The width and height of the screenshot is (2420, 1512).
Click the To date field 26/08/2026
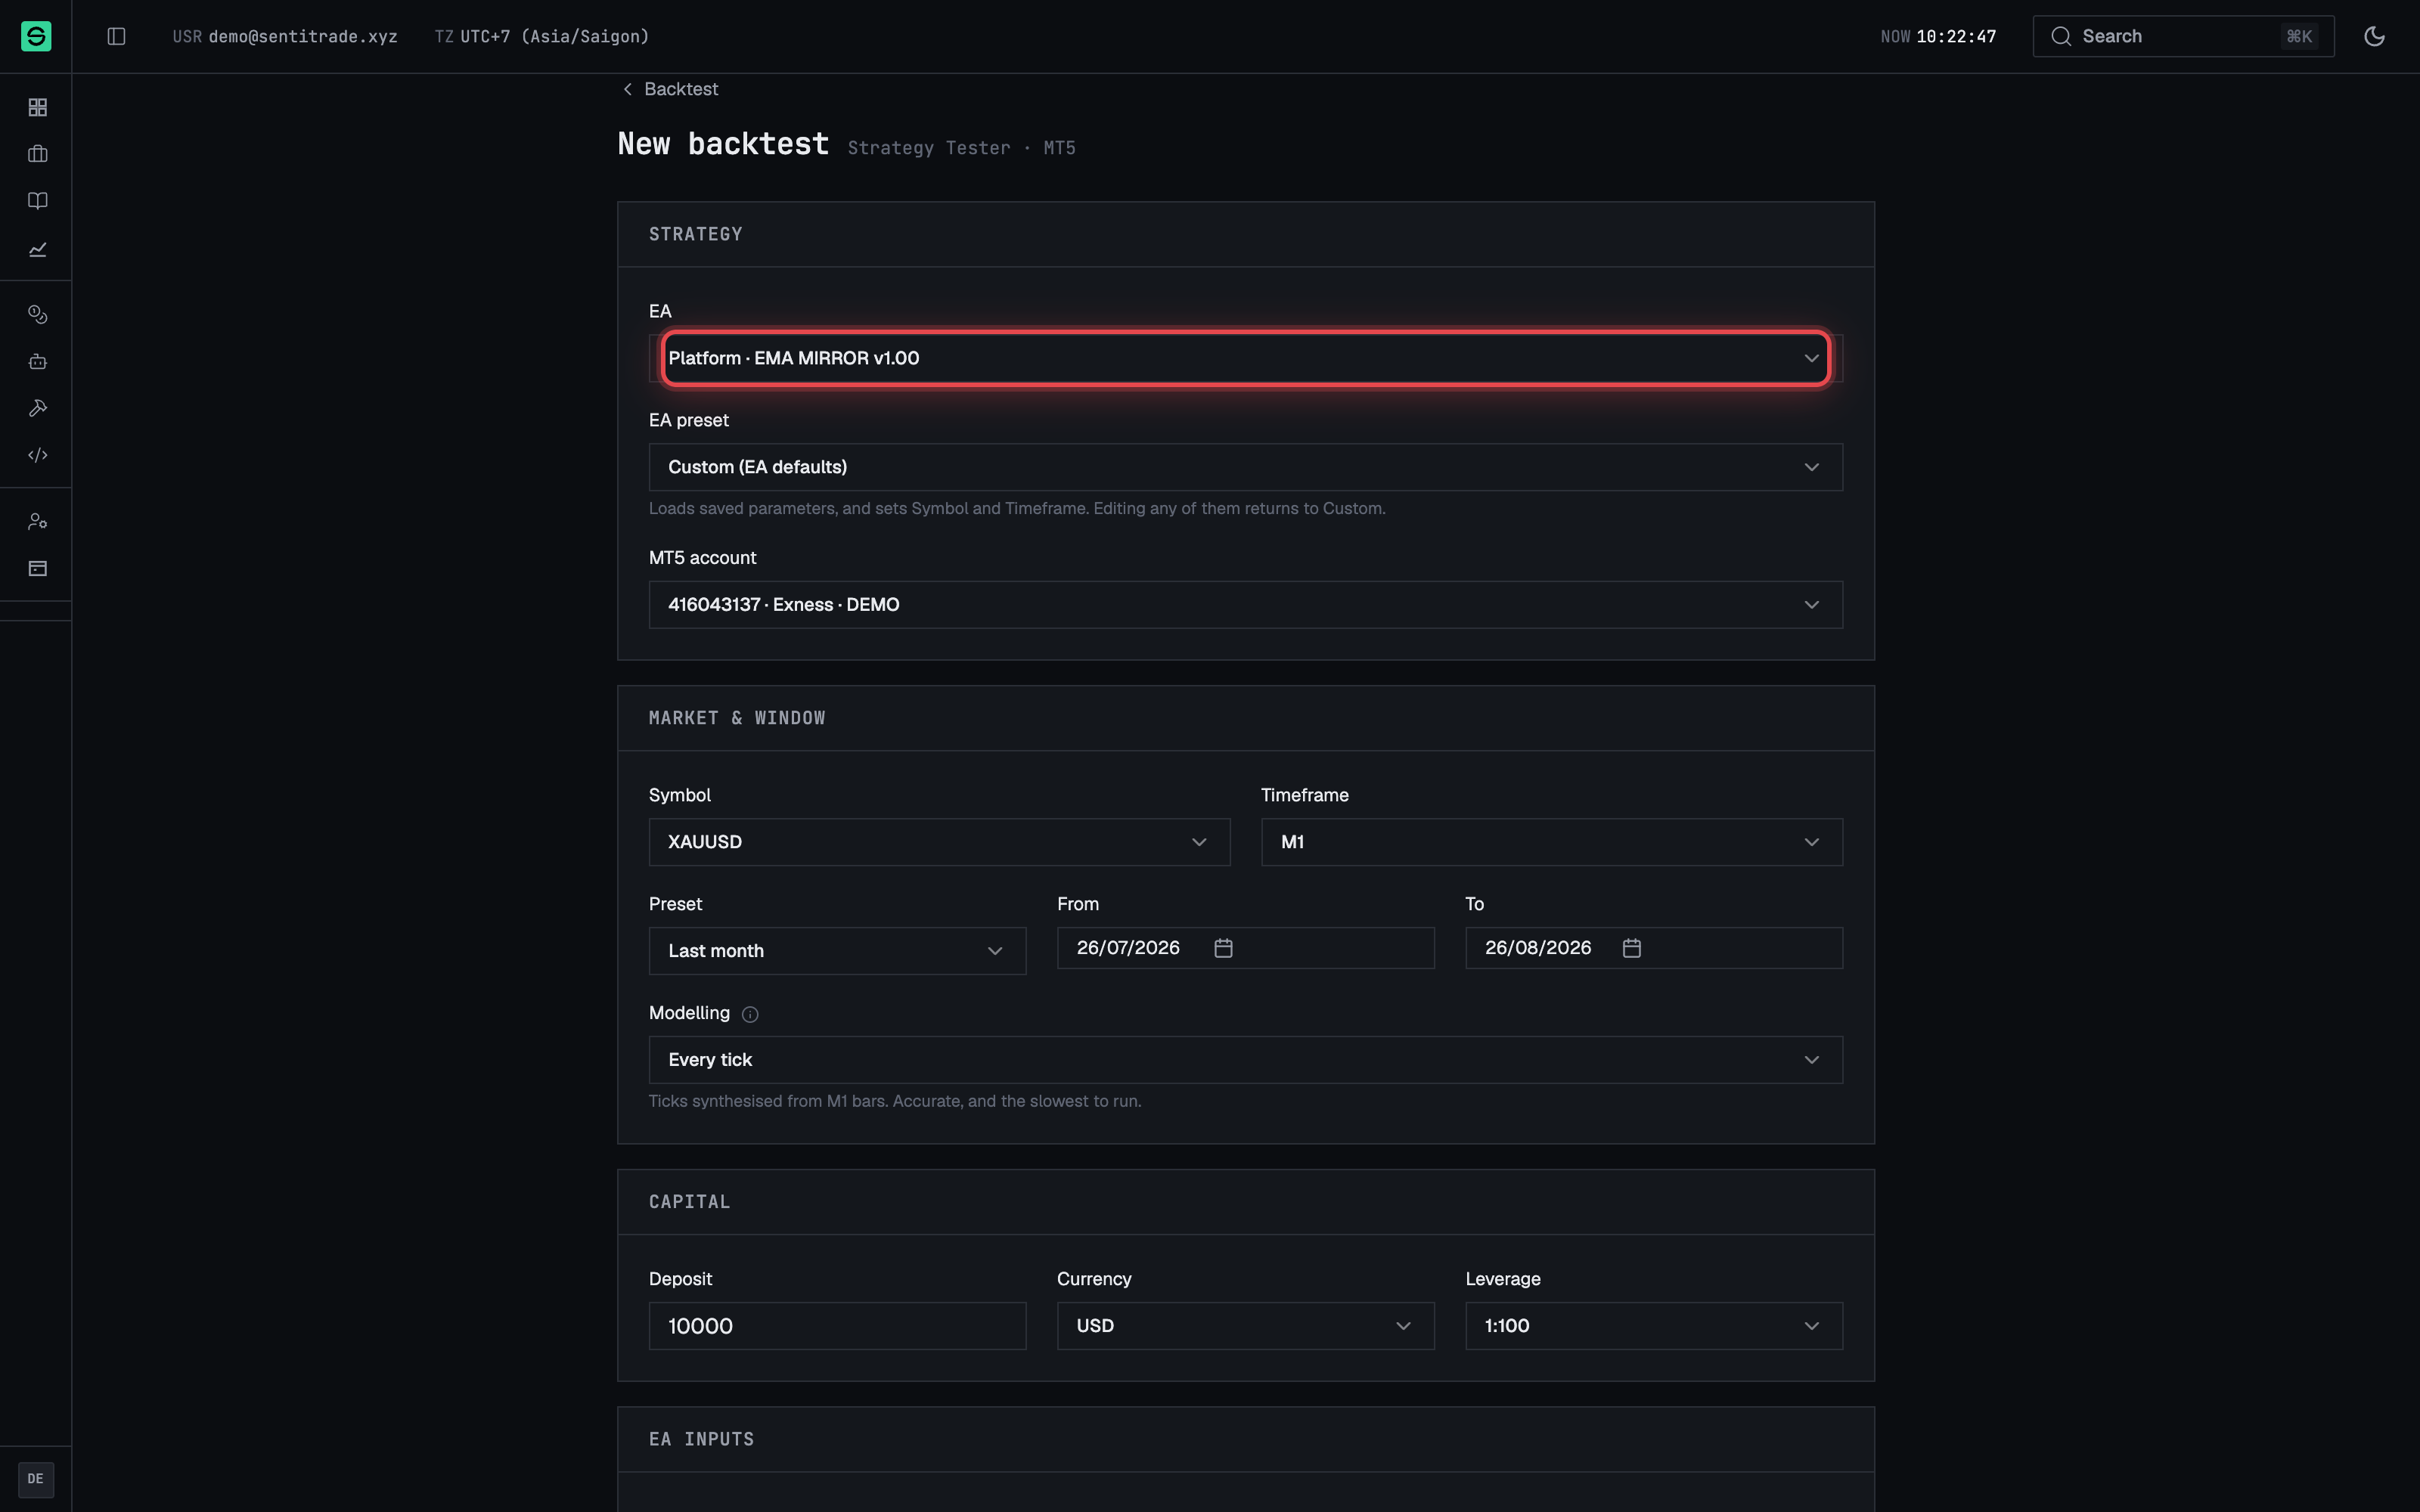pyautogui.click(x=1654, y=948)
